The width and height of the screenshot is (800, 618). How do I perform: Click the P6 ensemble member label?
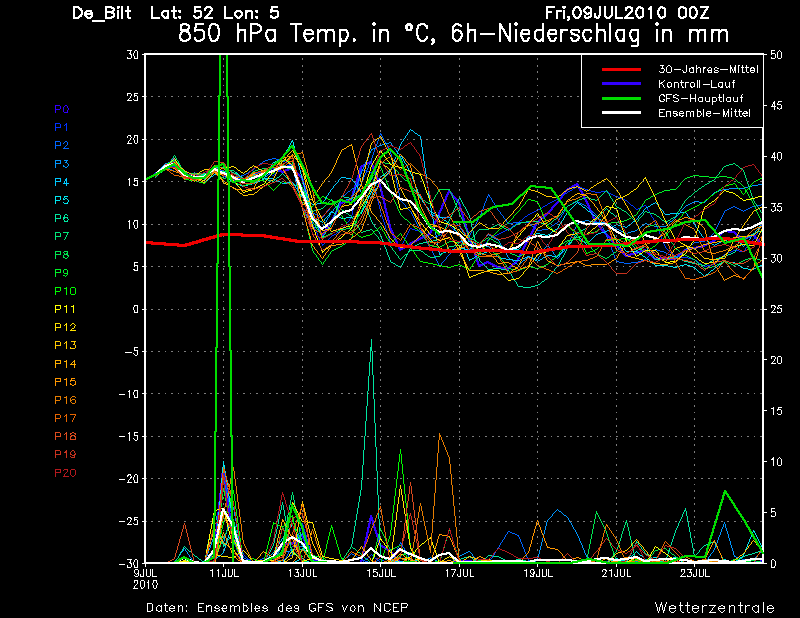coord(62,218)
